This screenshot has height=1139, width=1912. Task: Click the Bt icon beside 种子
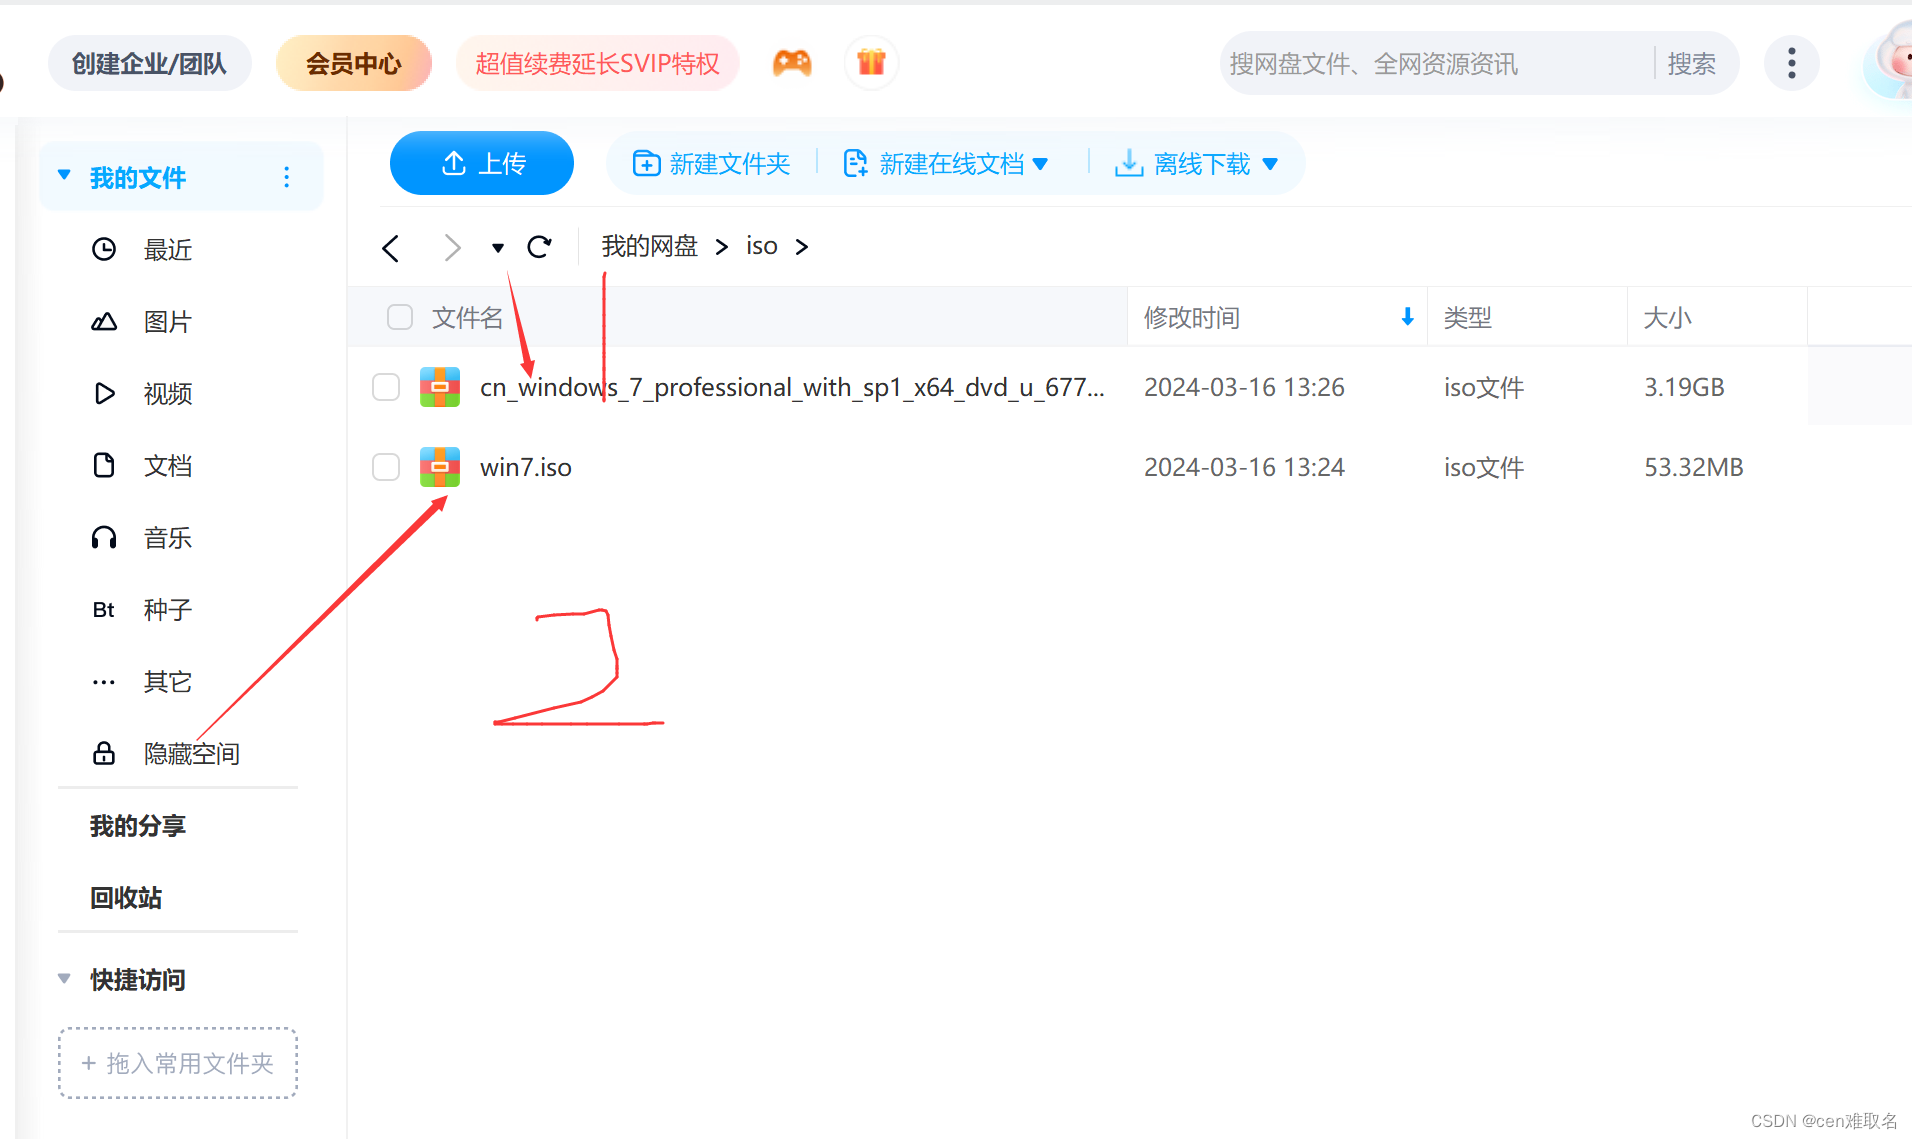click(x=104, y=609)
